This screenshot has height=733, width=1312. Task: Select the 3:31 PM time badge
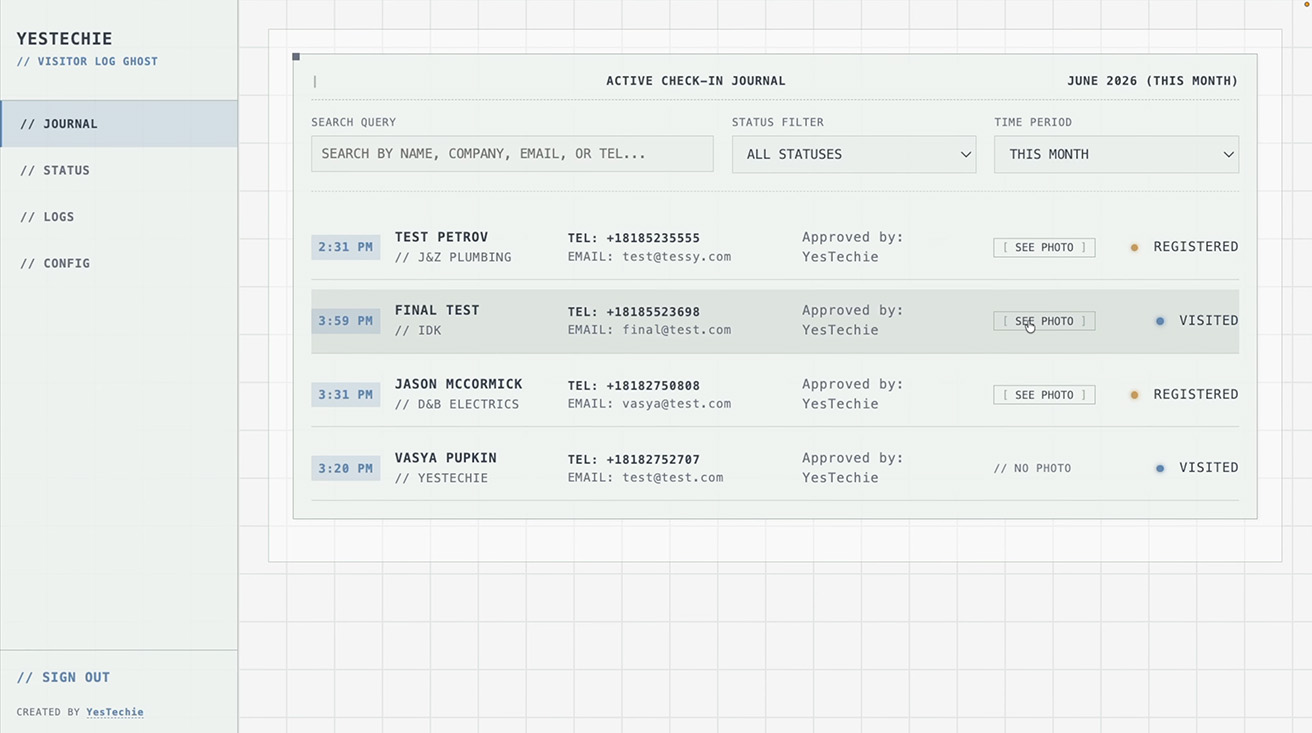pos(345,395)
